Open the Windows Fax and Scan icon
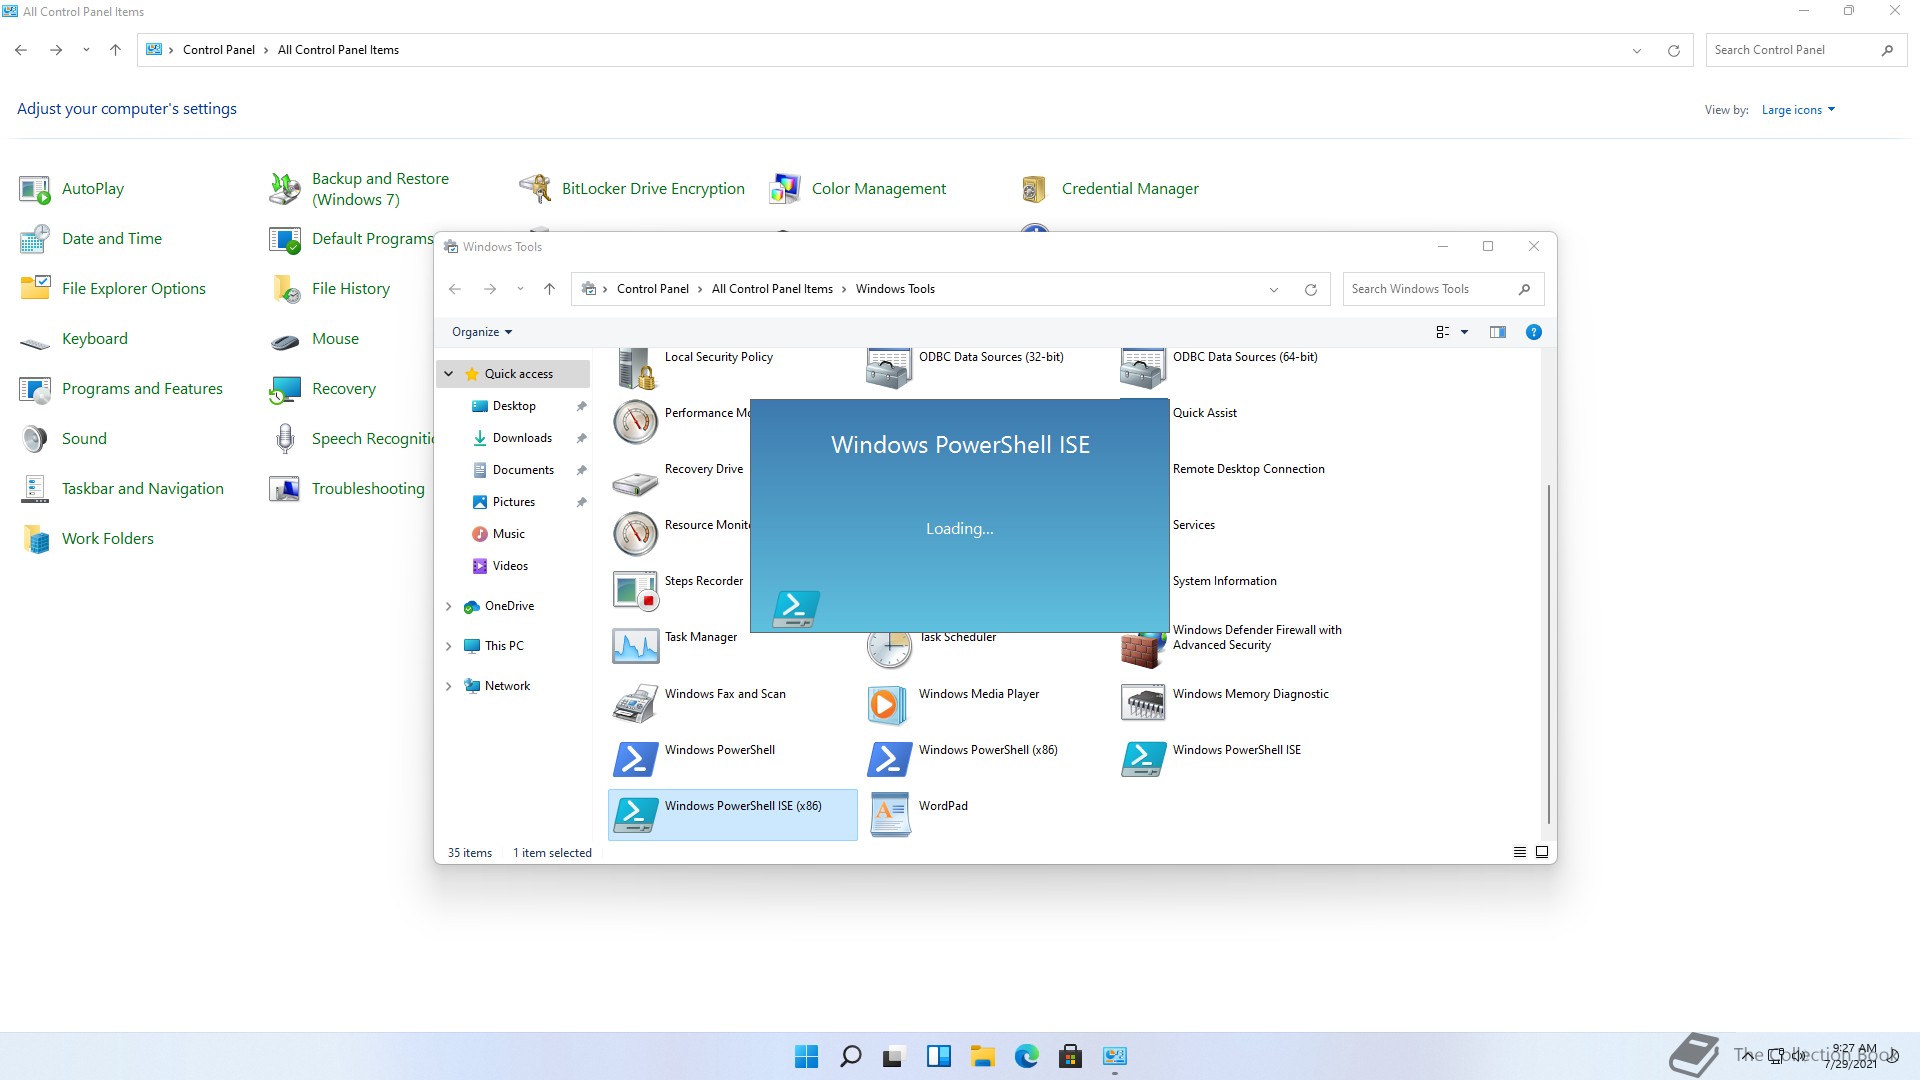Image resolution: width=1920 pixels, height=1080 pixels. click(636, 703)
